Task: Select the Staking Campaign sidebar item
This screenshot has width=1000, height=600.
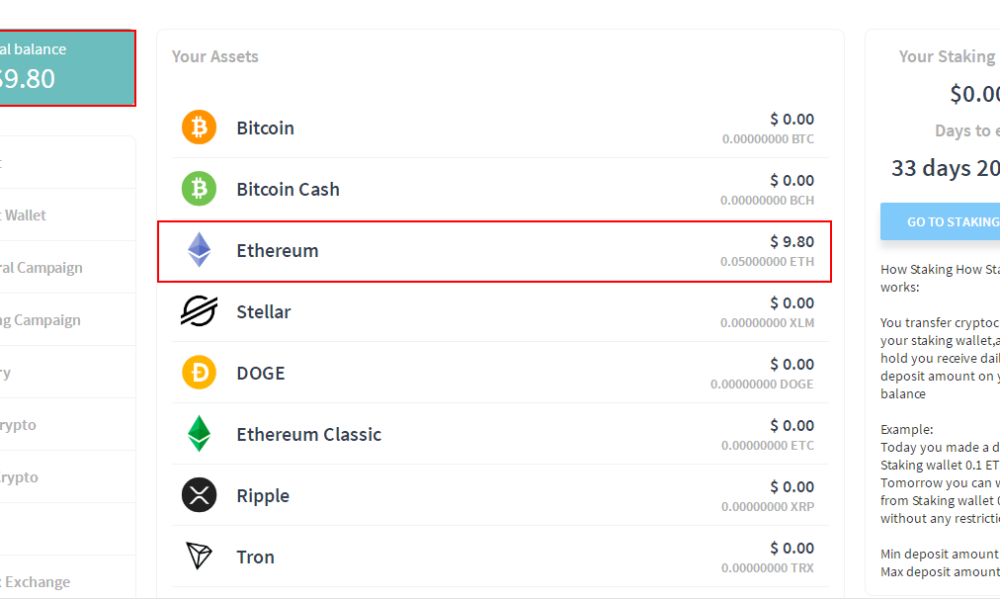Action: 42,320
